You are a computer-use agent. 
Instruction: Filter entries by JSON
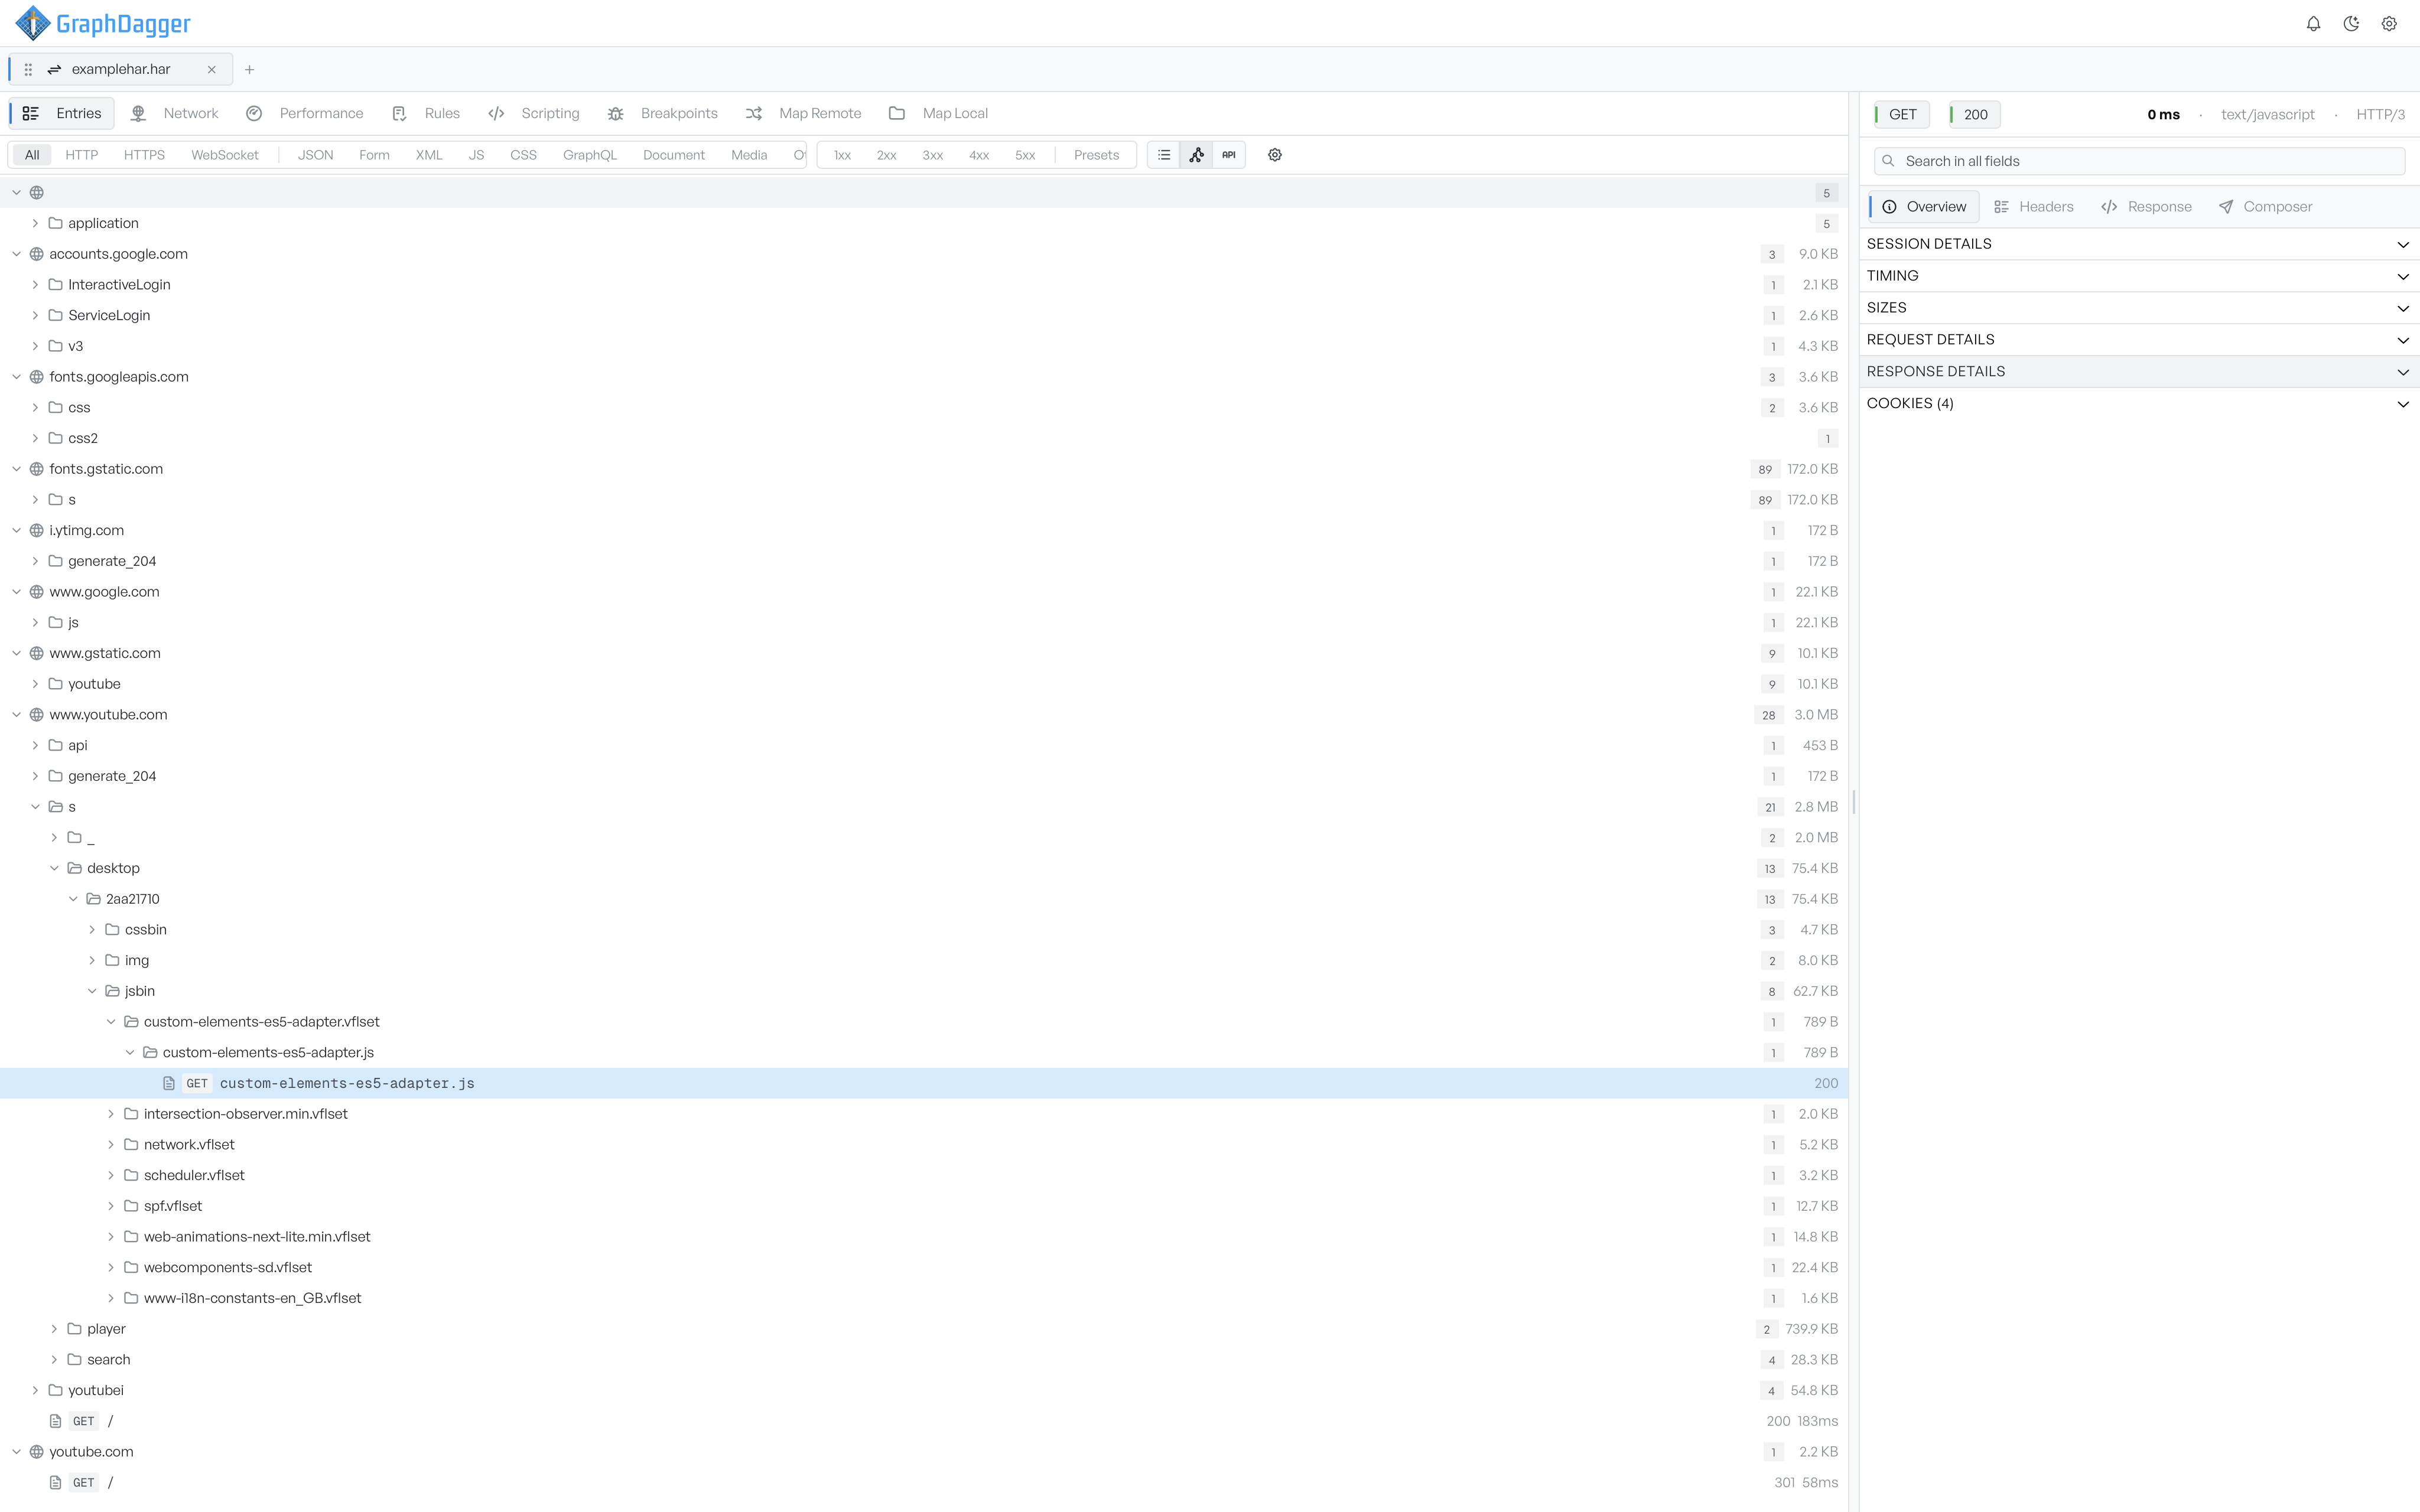[315, 155]
